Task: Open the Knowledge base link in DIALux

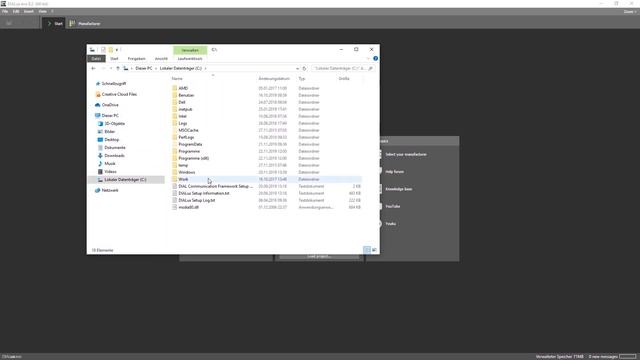Action: 399,189
